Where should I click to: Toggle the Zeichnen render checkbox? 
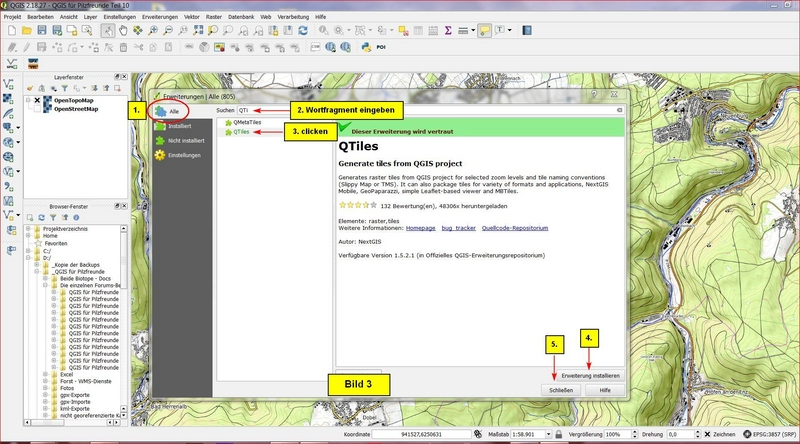pos(708,434)
